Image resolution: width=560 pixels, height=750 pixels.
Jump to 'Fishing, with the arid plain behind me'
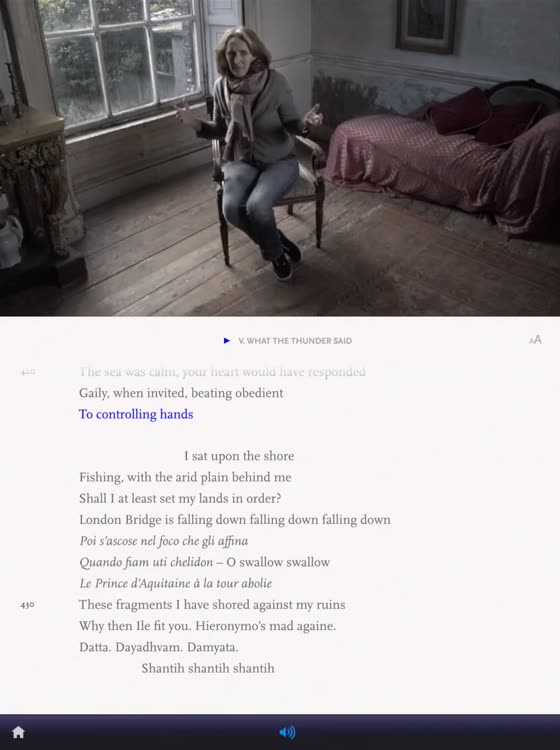(186, 477)
